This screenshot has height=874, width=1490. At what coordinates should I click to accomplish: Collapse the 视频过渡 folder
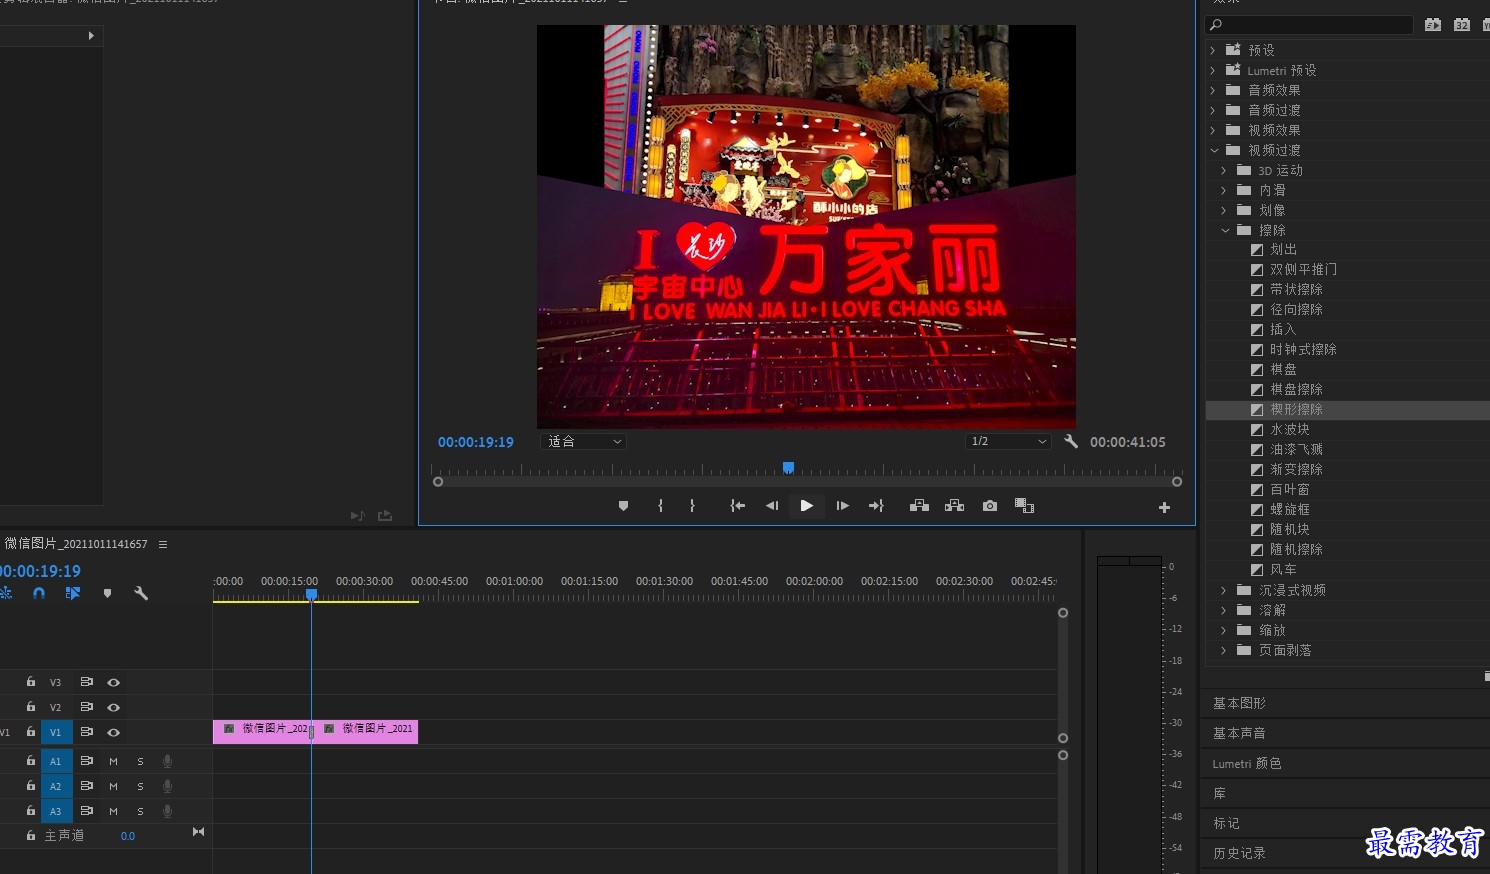click(x=1214, y=150)
